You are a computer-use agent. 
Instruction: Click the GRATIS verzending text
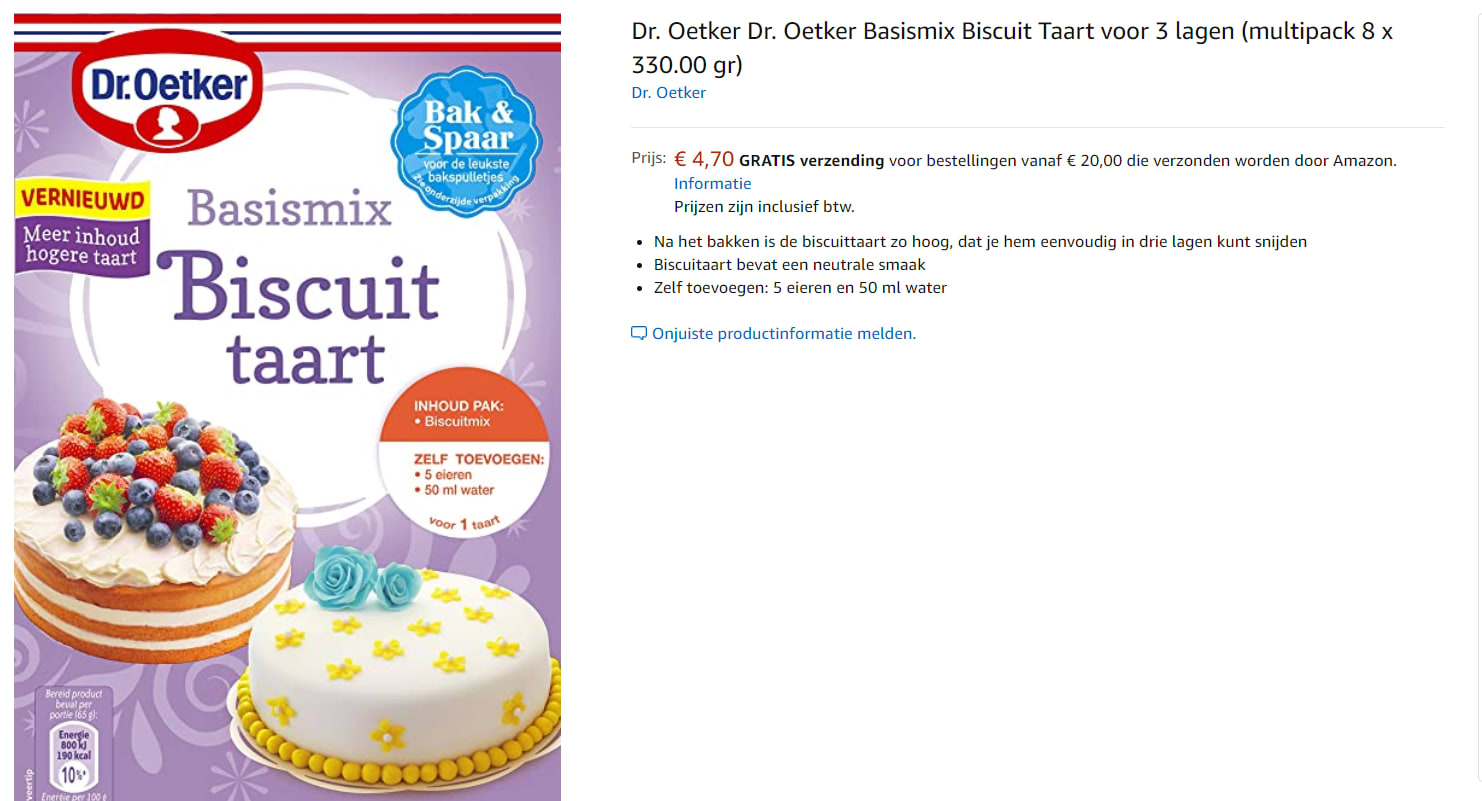click(811, 161)
